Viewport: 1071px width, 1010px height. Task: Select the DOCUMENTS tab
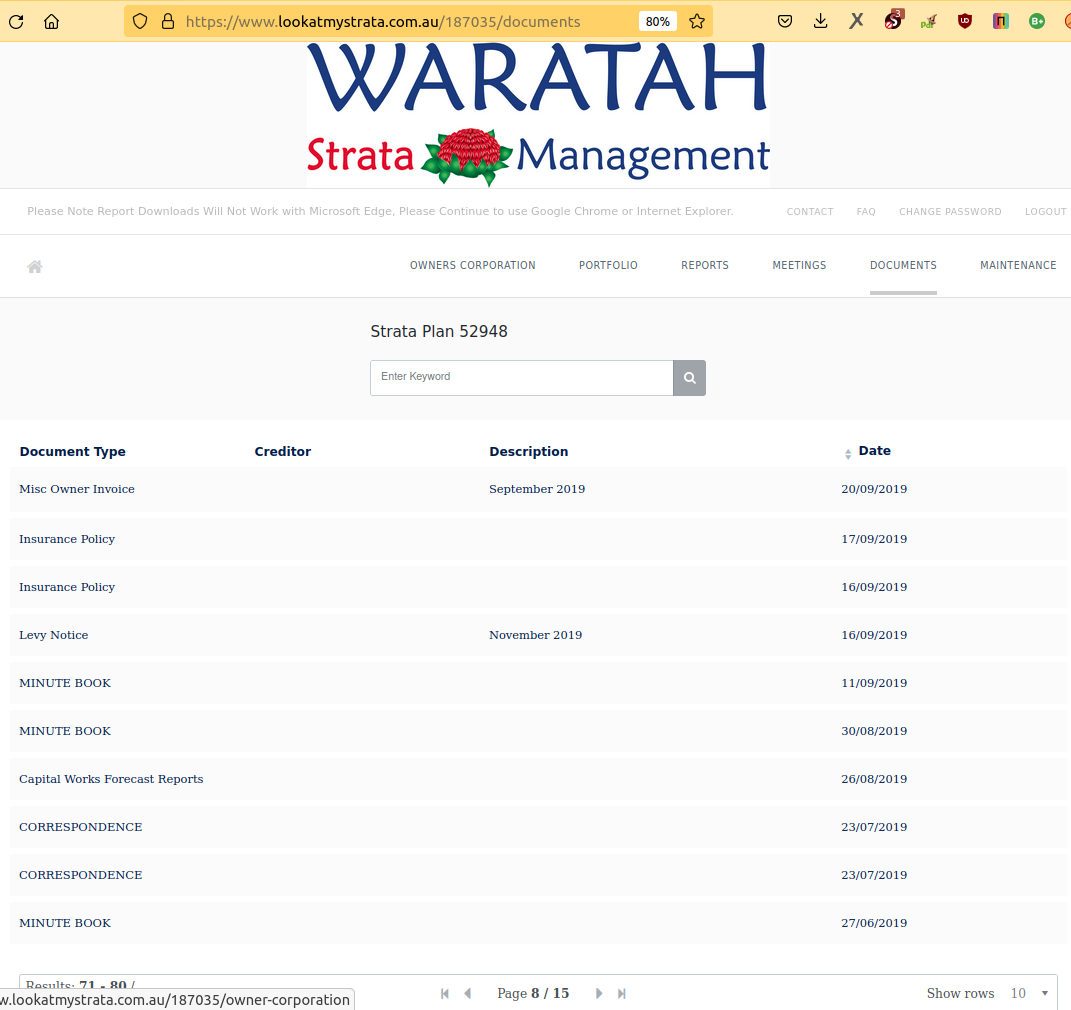coord(903,265)
